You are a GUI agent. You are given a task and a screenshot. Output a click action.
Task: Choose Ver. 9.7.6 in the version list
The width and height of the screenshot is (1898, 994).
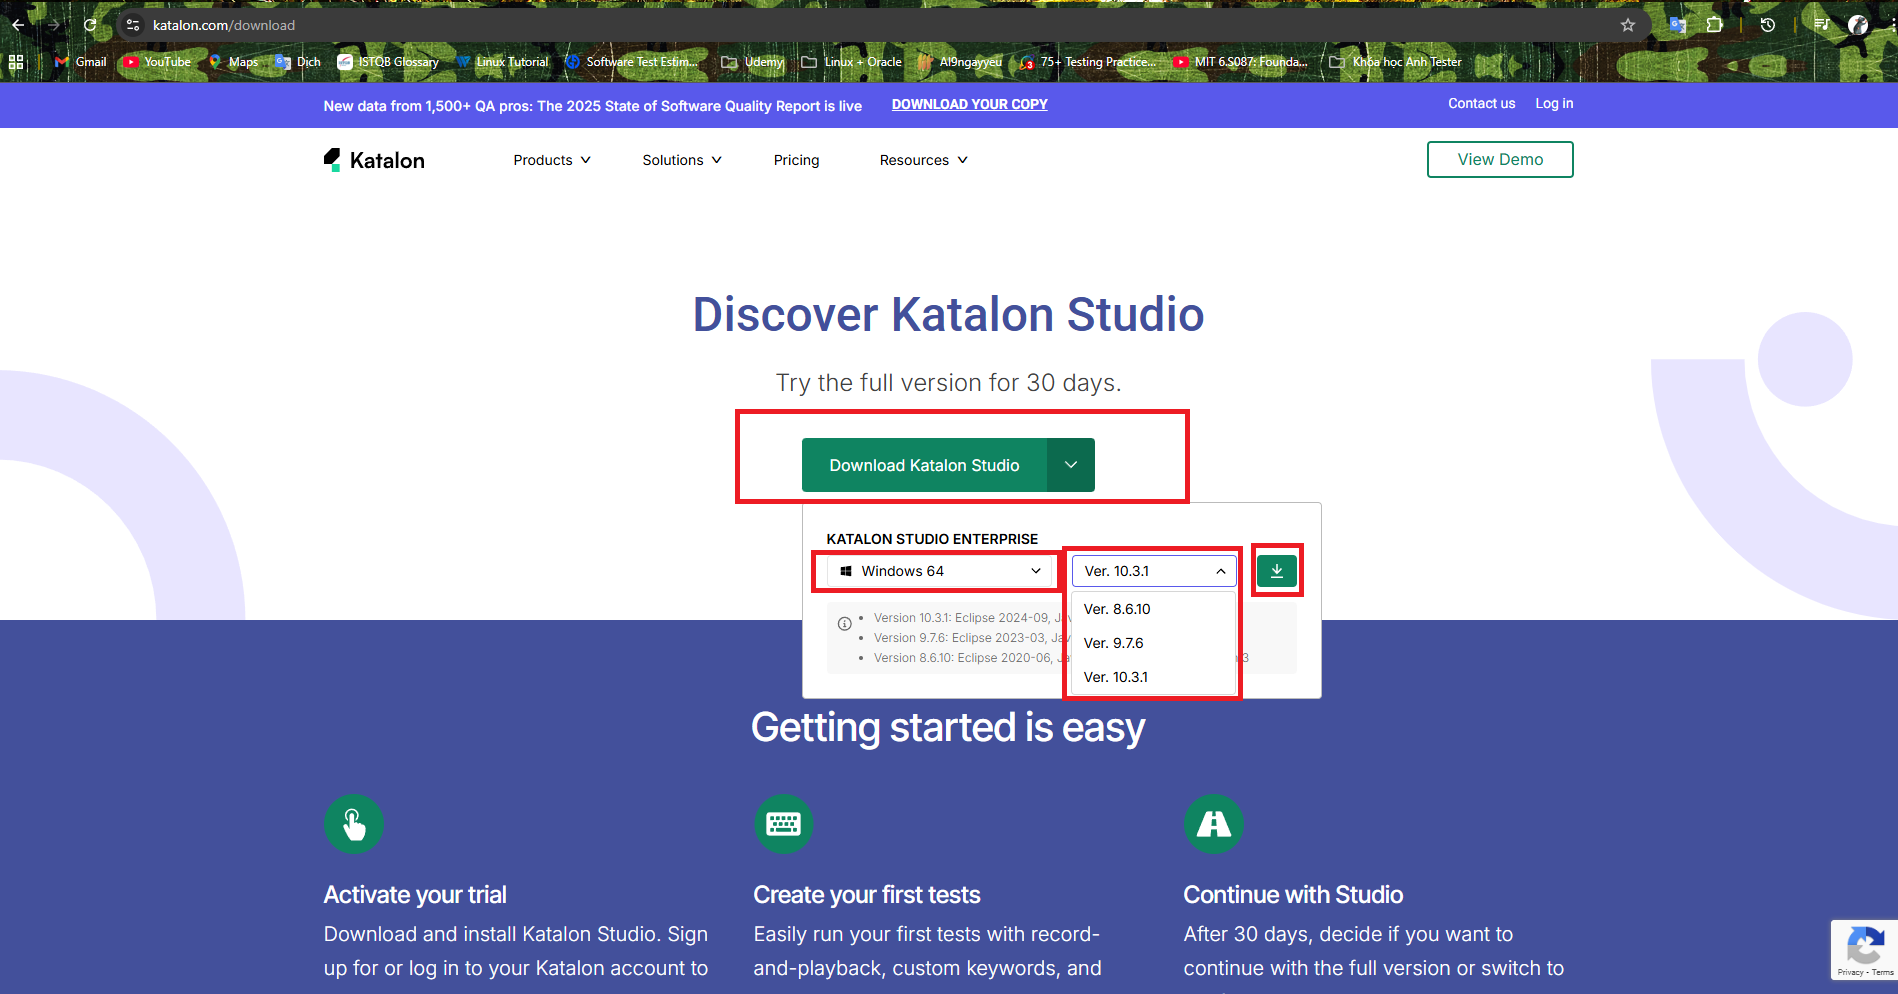[x=1114, y=643]
